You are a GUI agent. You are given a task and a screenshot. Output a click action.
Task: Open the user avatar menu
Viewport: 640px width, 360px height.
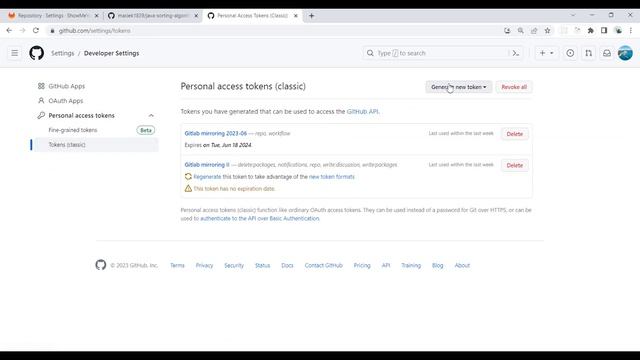625,53
